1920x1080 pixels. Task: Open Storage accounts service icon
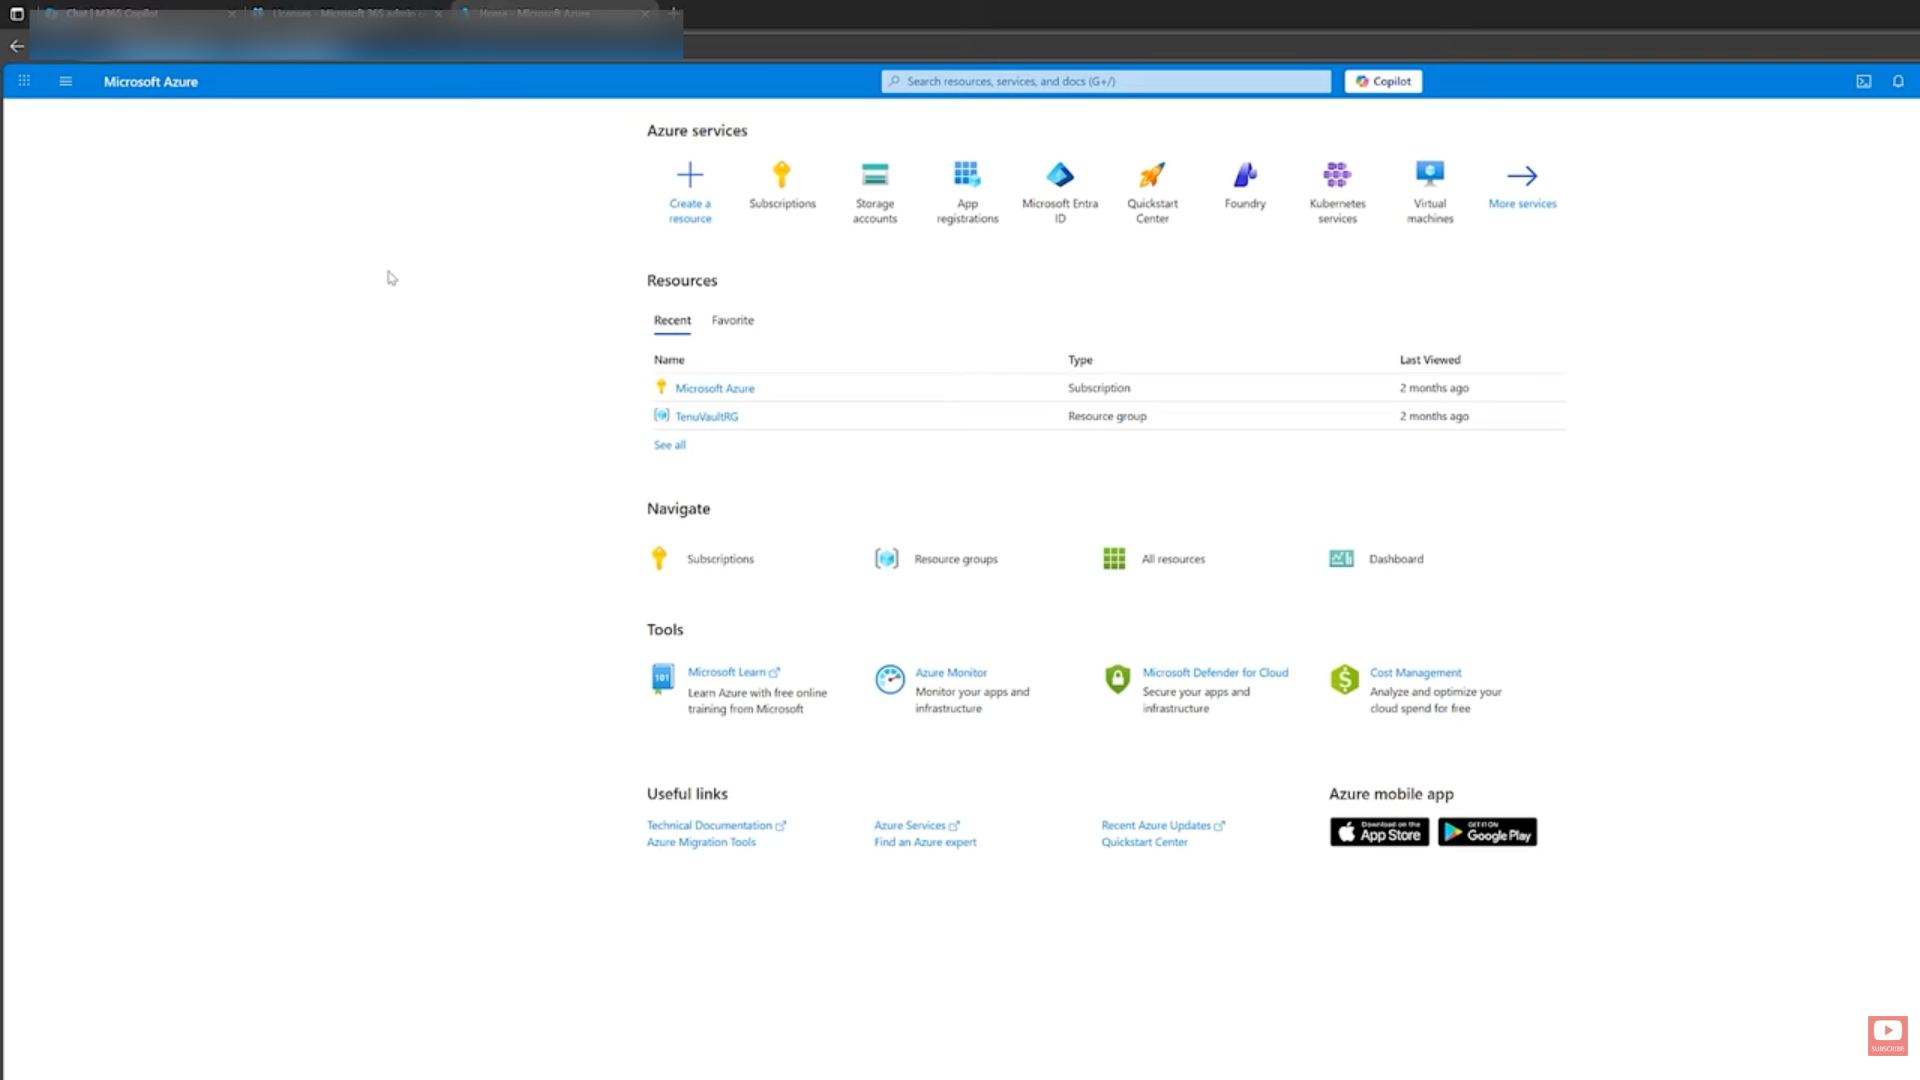pos(875,176)
